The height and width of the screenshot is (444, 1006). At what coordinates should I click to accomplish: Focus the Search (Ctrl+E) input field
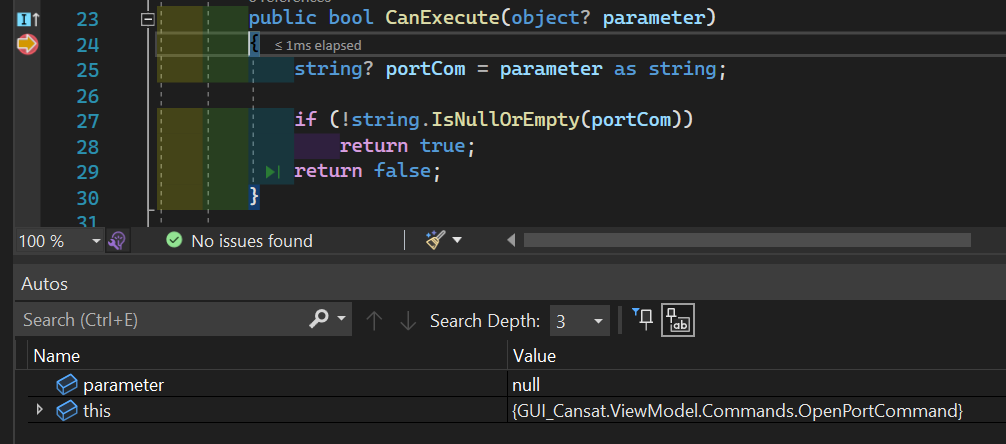pos(164,320)
